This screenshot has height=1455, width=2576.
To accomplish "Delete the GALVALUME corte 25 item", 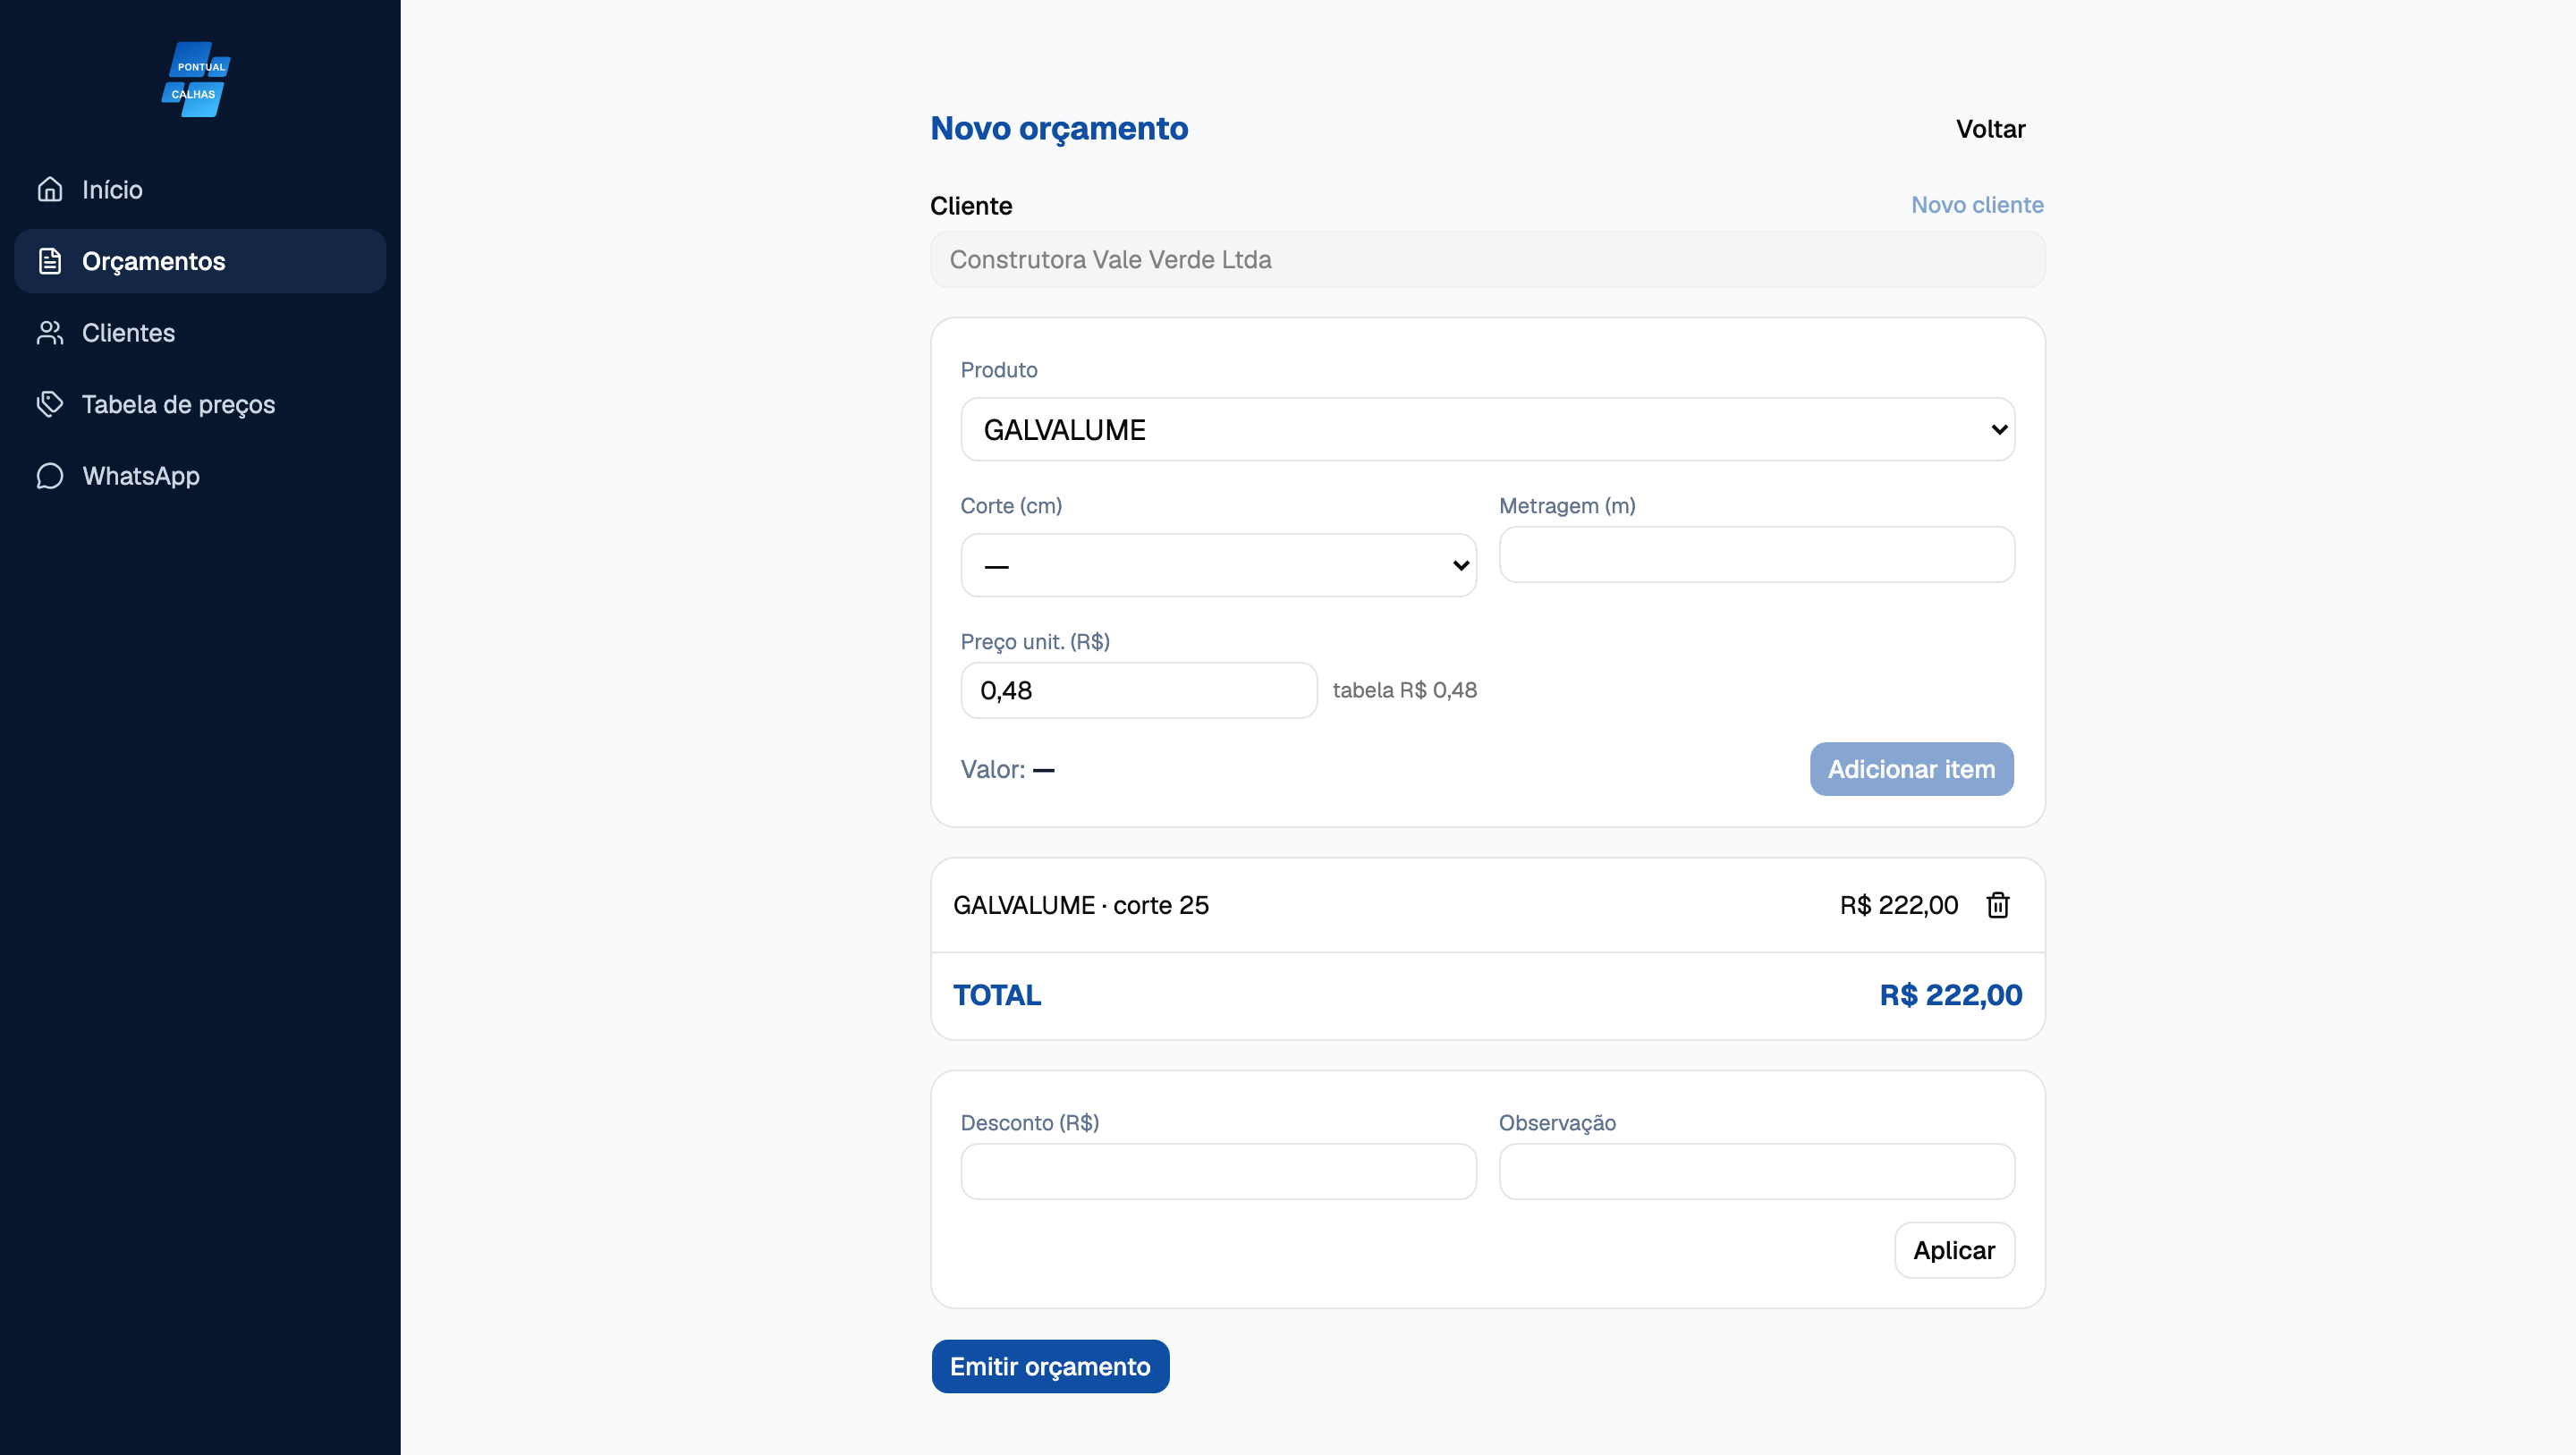I will point(1997,905).
